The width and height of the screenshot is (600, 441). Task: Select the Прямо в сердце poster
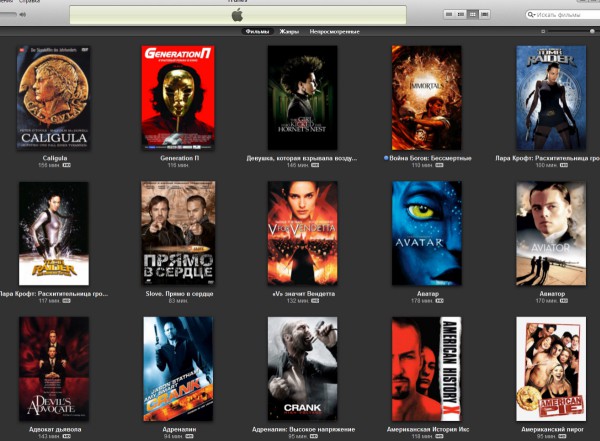pyautogui.click(x=178, y=234)
